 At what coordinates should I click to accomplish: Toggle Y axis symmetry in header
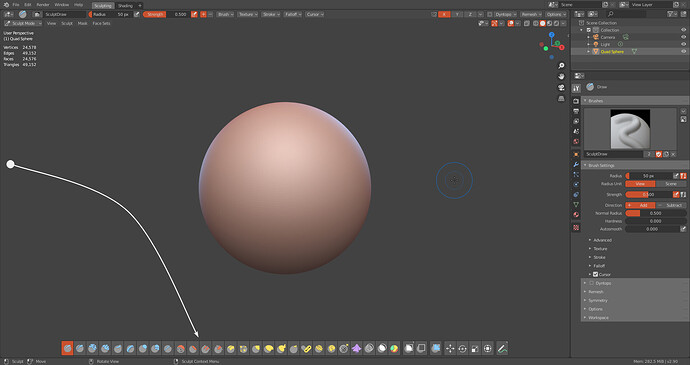457,14
